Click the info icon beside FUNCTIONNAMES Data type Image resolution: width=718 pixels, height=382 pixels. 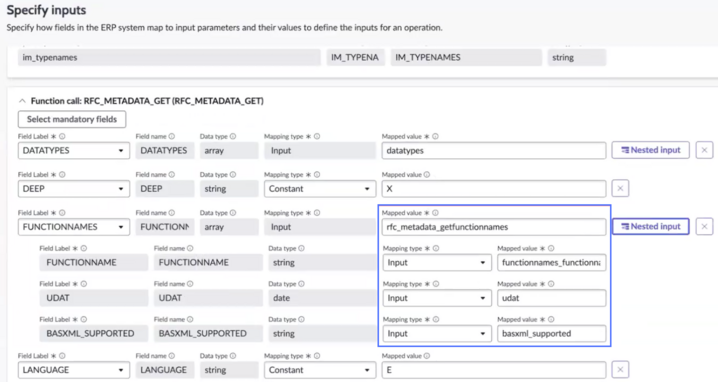pos(233,213)
